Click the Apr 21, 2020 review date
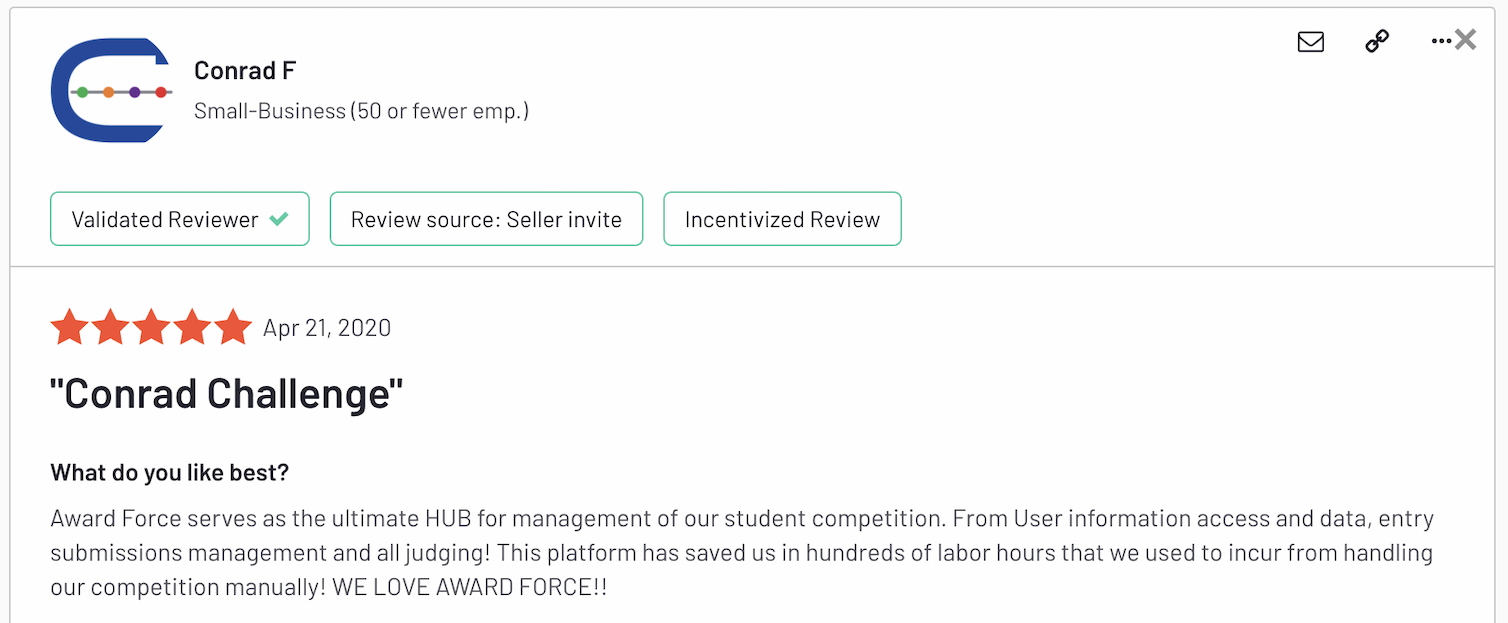1508x623 pixels. [x=327, y=328]
